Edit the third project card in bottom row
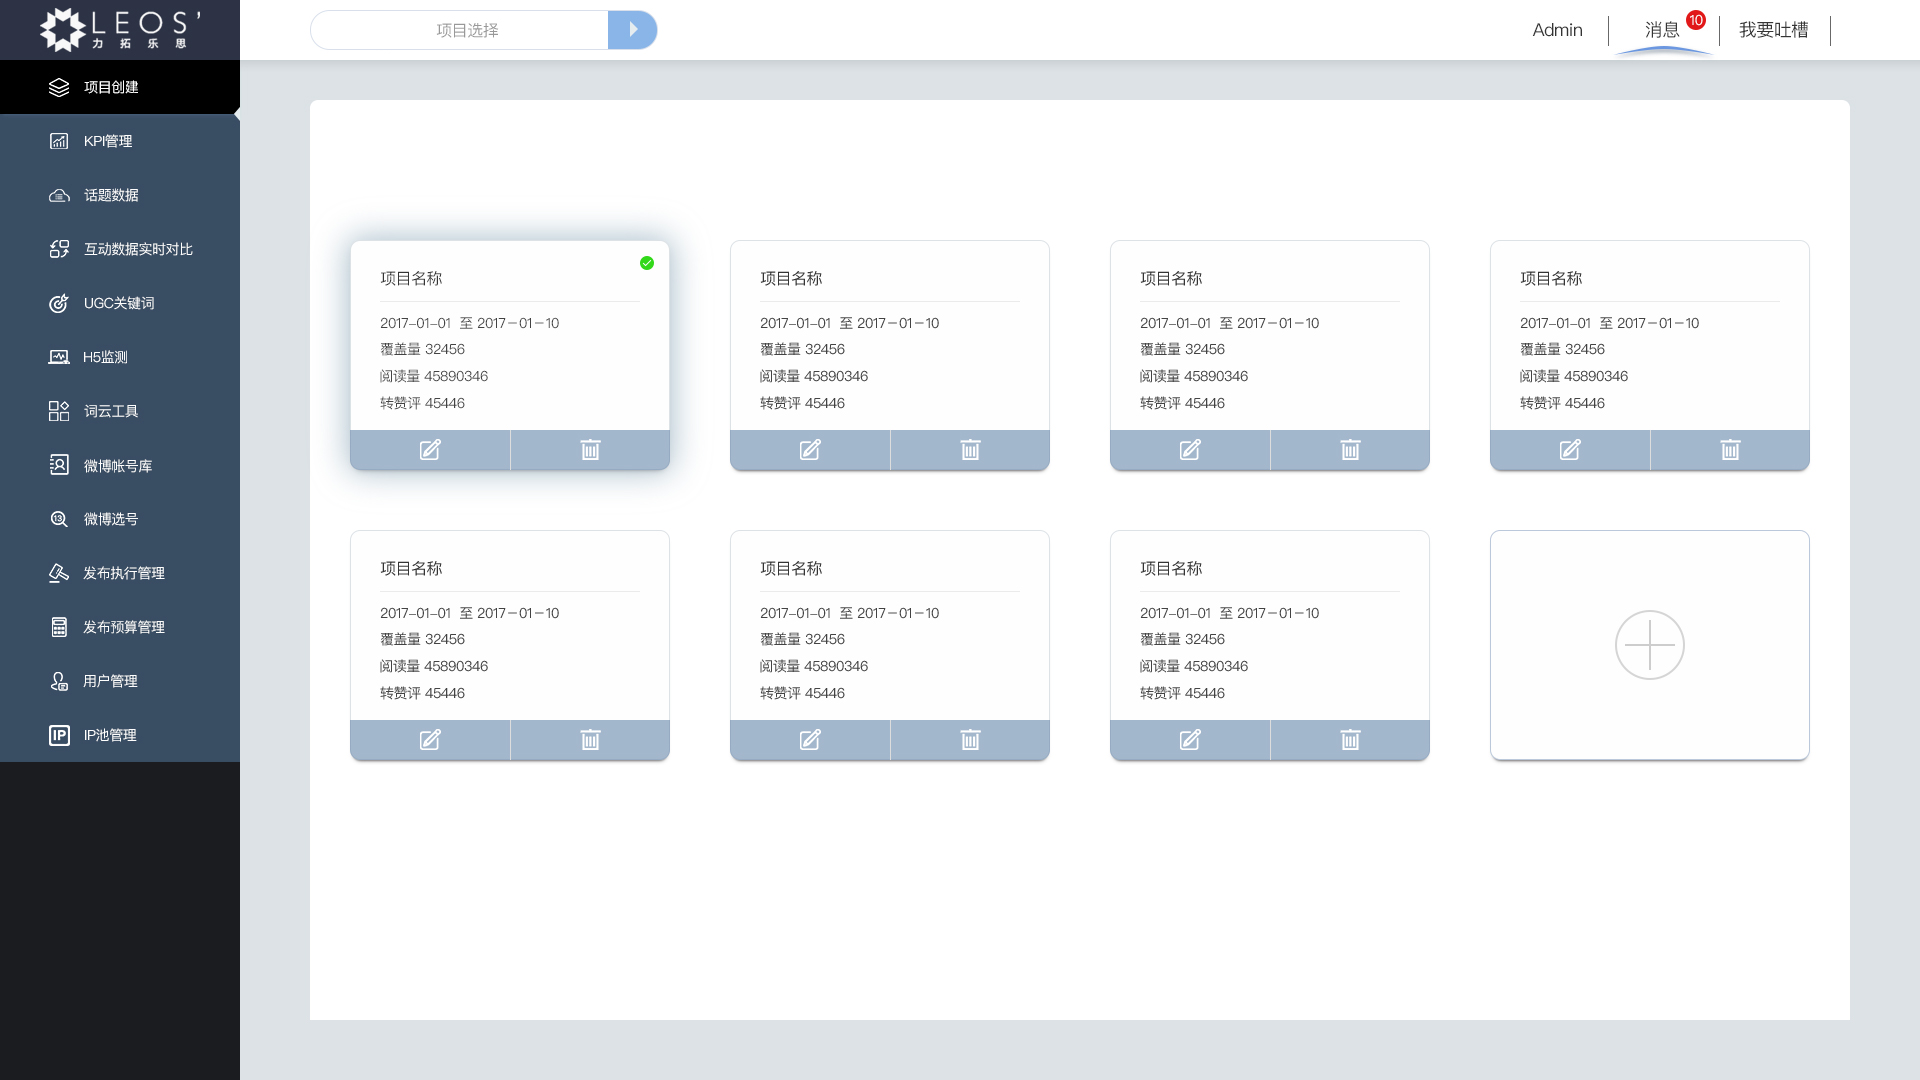The image size is (1920, 1080). point(1190,740)
